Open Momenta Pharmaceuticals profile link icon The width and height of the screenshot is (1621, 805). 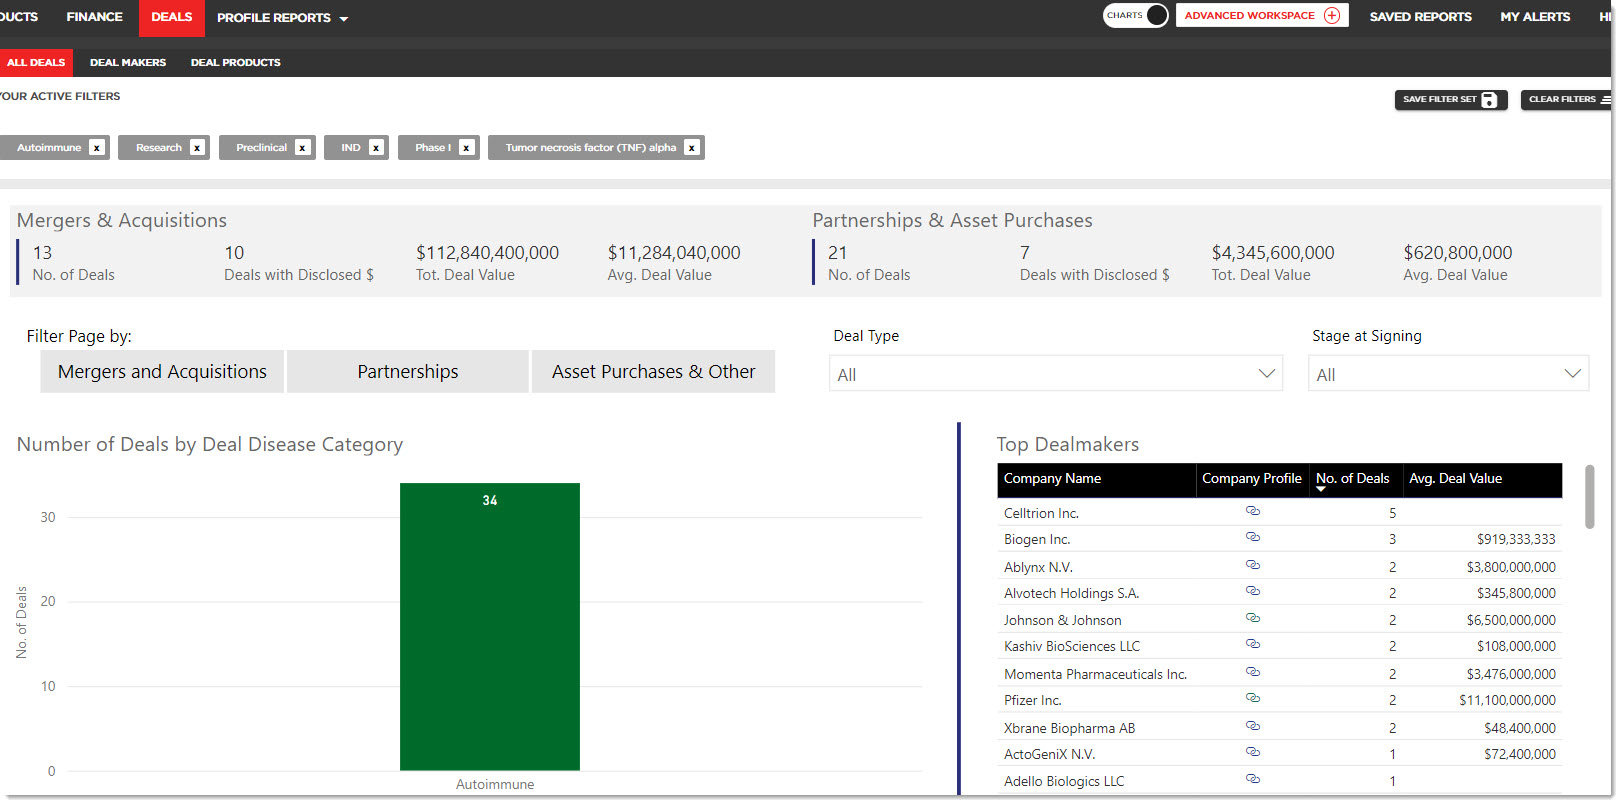1252,672
